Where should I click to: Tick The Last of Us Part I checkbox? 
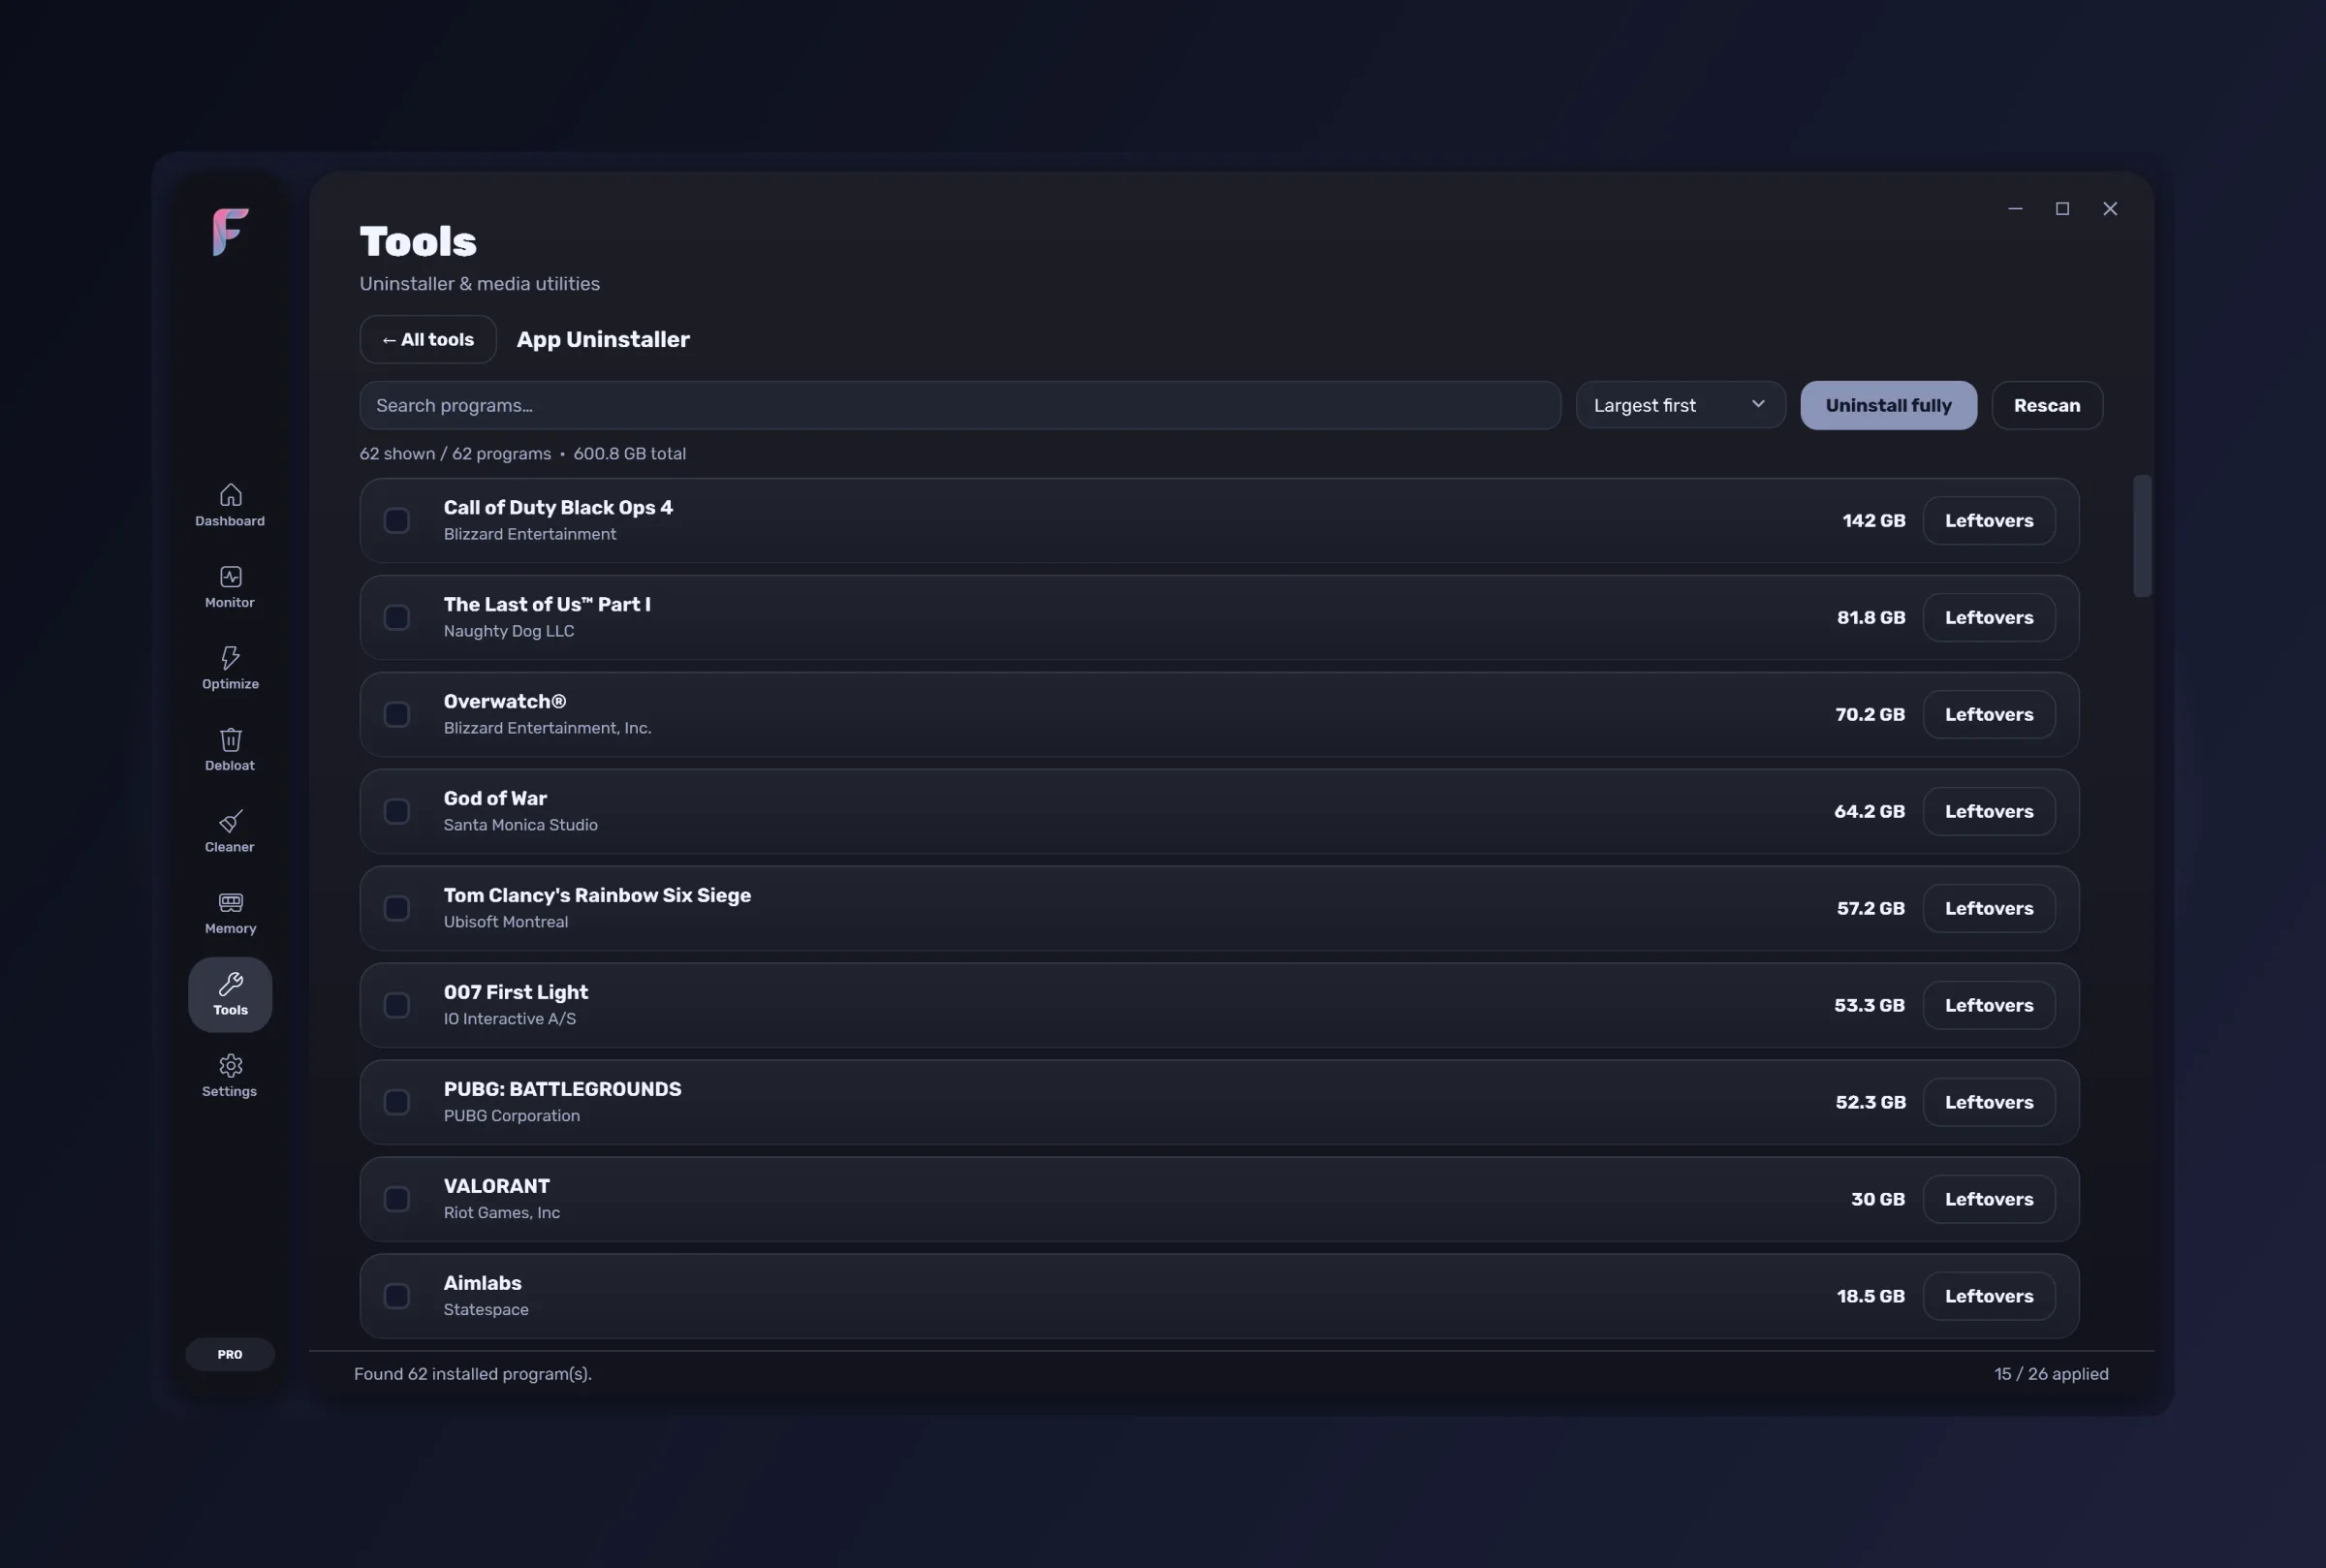(397, 617)
